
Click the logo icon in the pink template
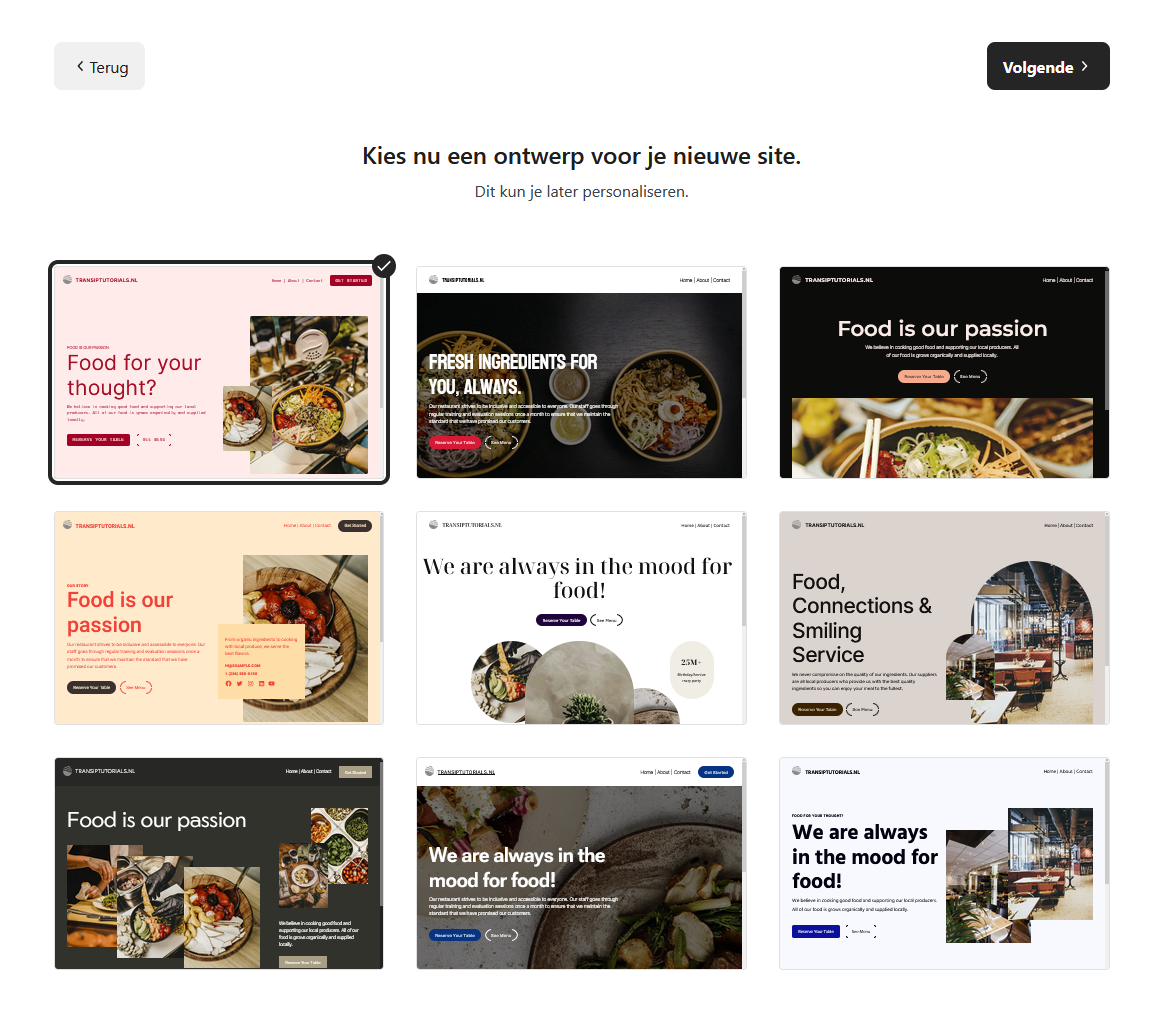pyautogui.click(x=68, y=280)
